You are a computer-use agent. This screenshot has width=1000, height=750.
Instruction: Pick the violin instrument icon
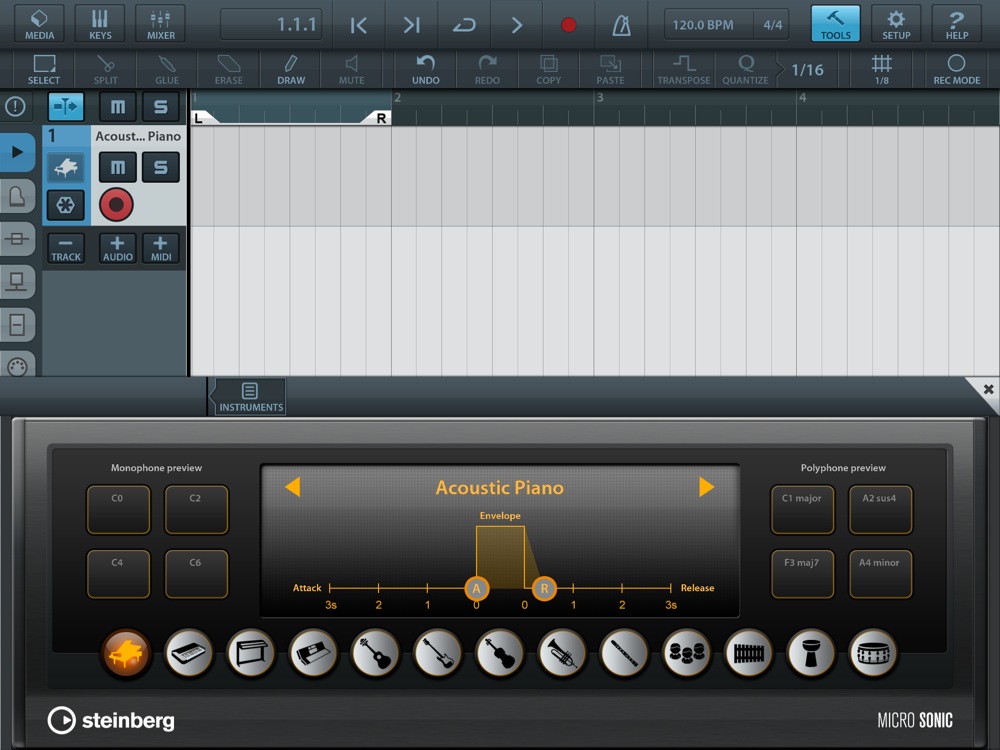coord(500,653)
